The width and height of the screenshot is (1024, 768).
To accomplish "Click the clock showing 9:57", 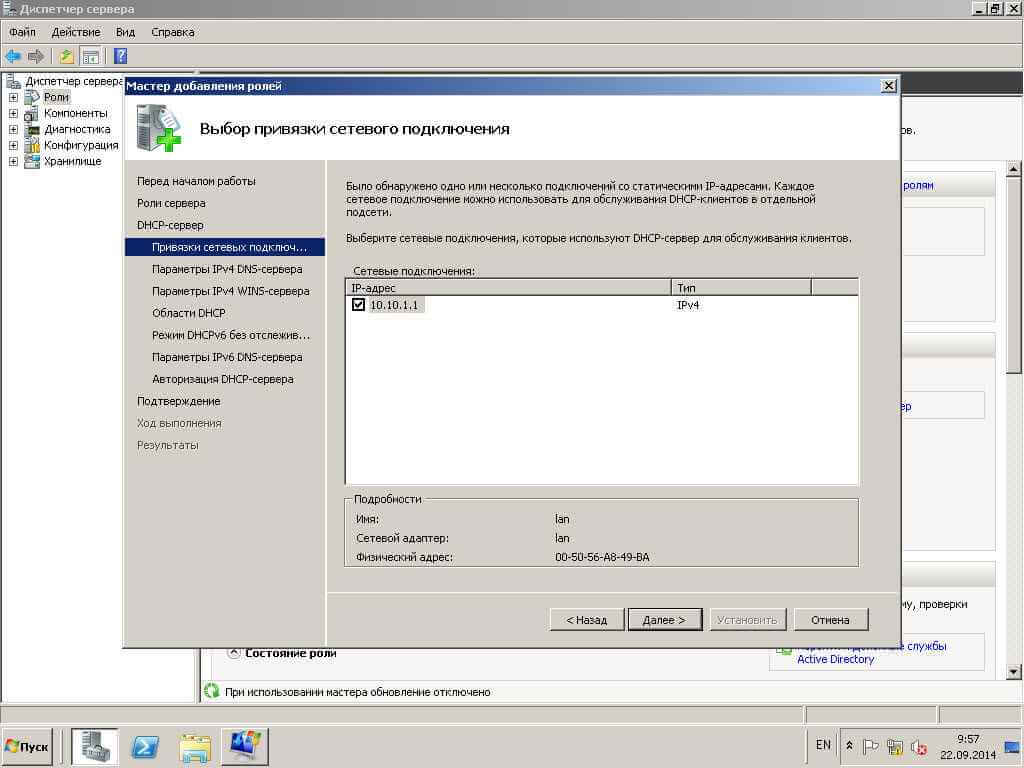I will click(x=967, y=739).
